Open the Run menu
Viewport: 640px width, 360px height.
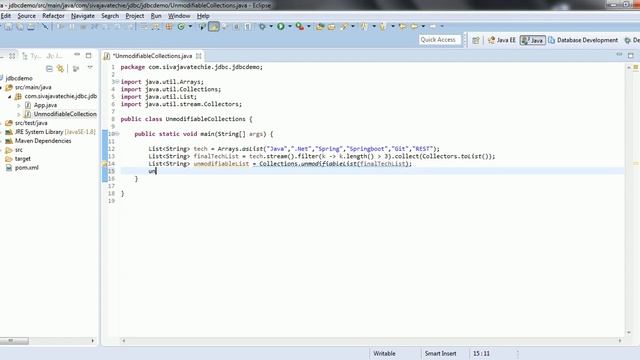pos(156,16)
